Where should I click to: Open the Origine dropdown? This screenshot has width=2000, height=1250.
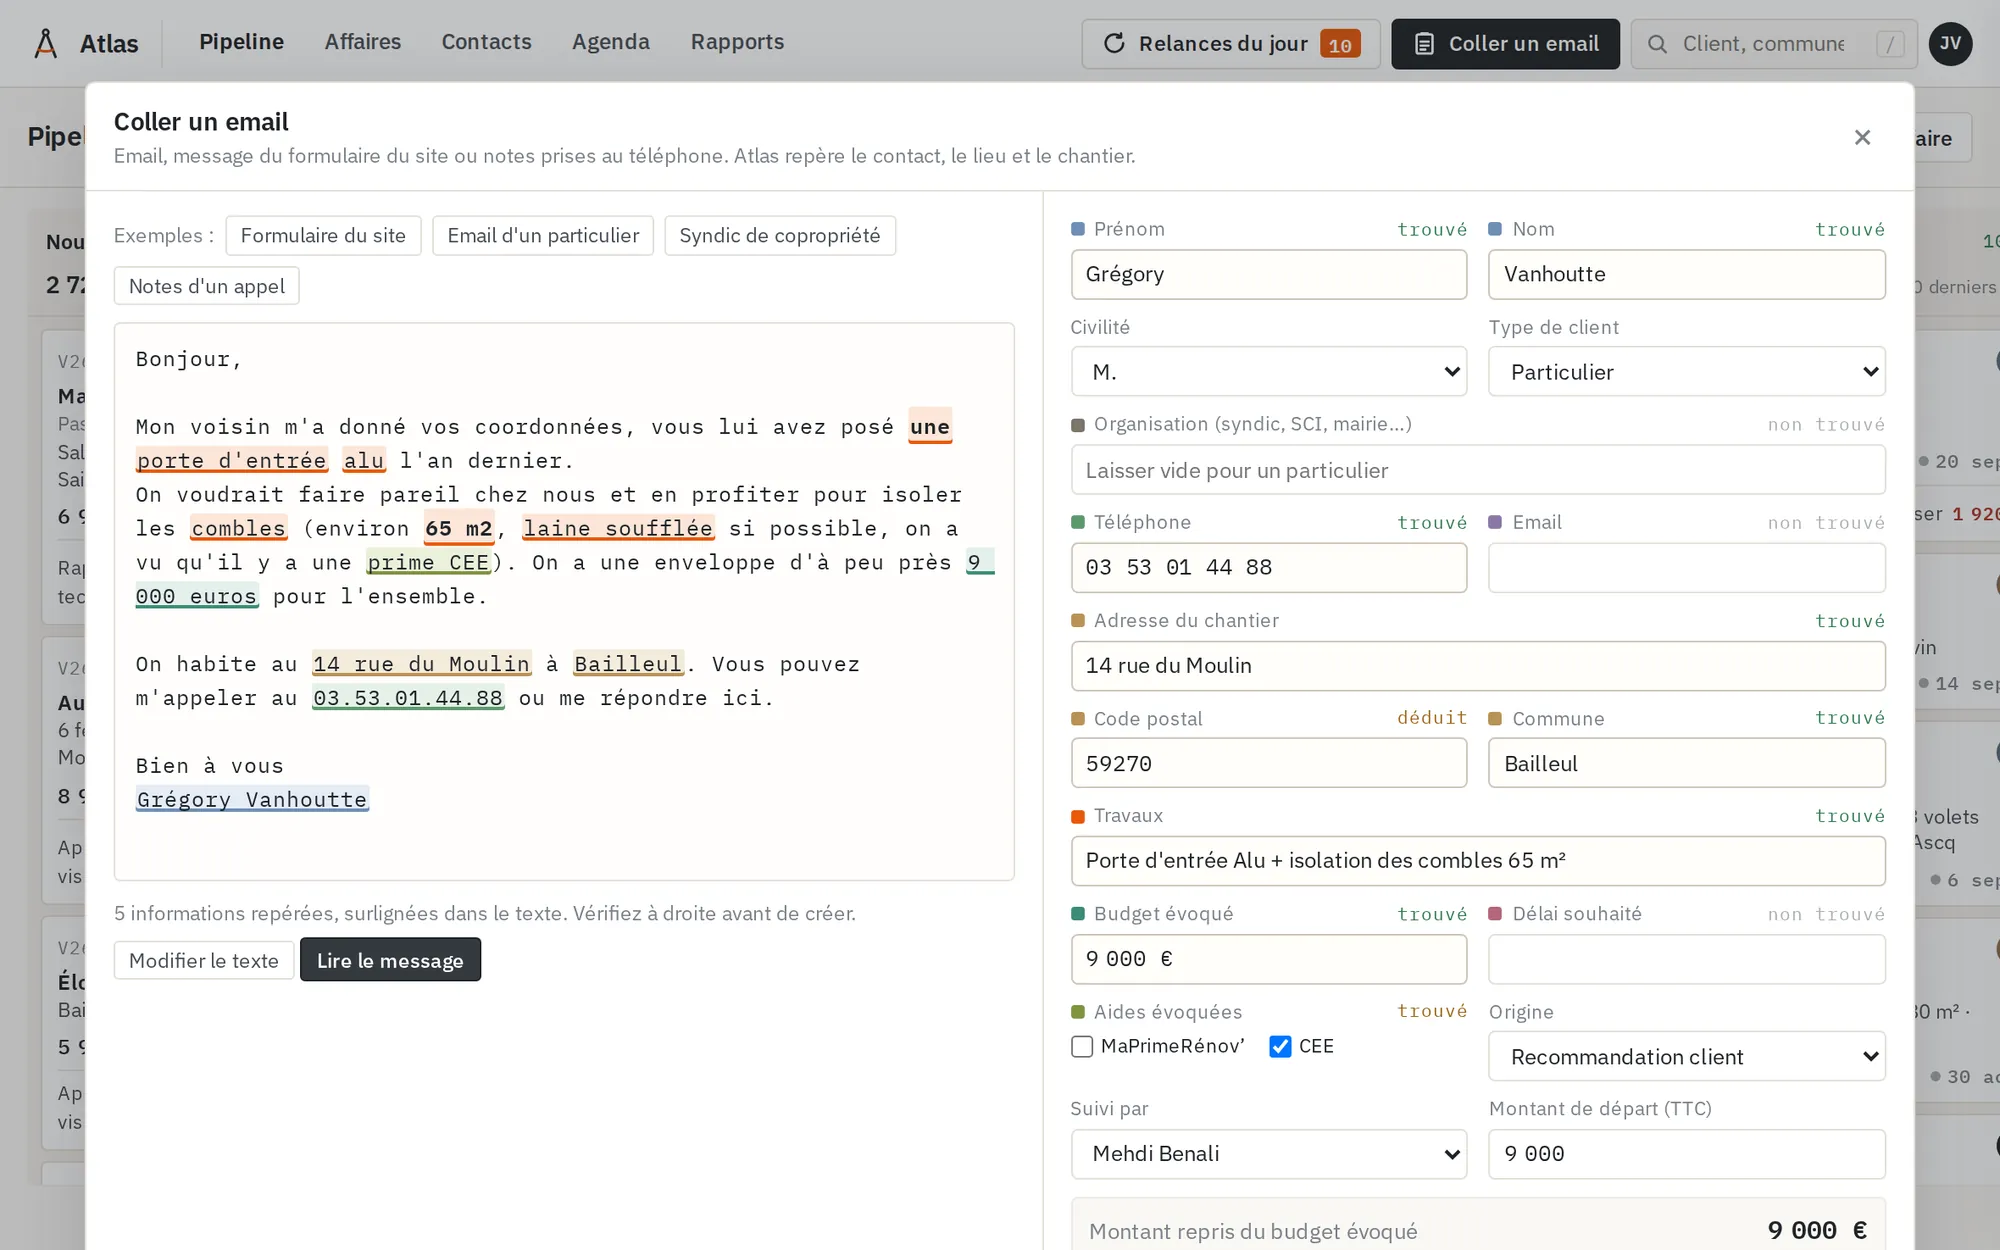pos(1687,1057)
